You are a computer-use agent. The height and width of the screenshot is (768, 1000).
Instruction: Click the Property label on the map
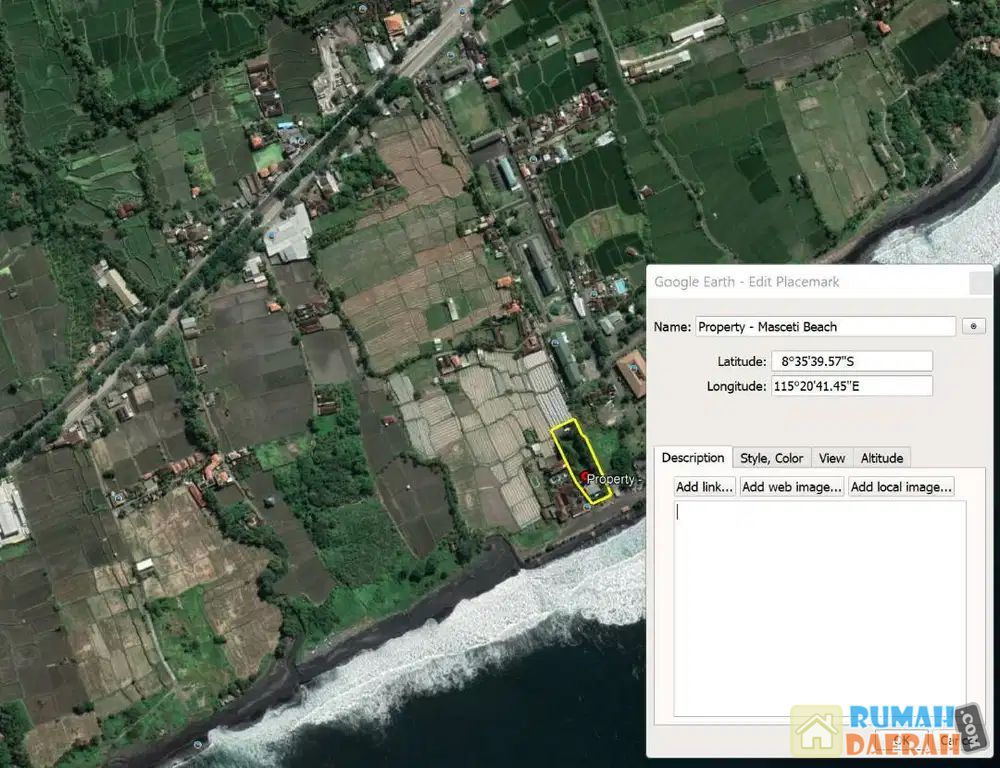point(610,480)
